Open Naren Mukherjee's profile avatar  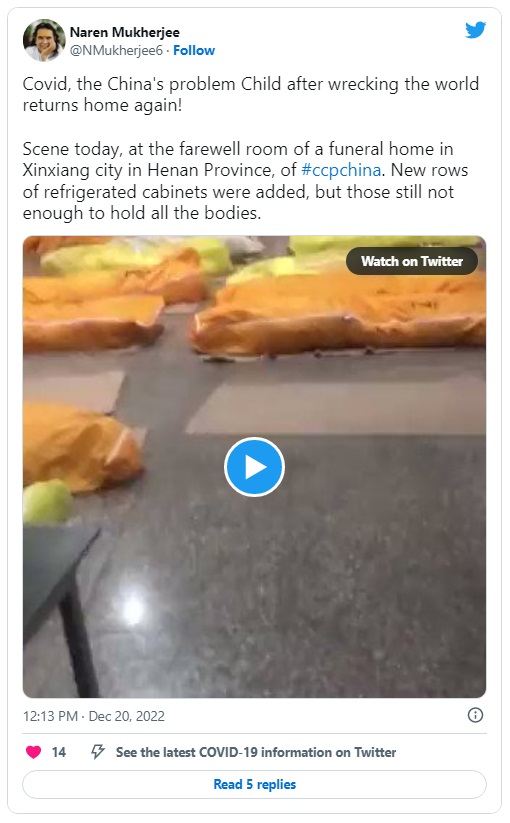44,40
